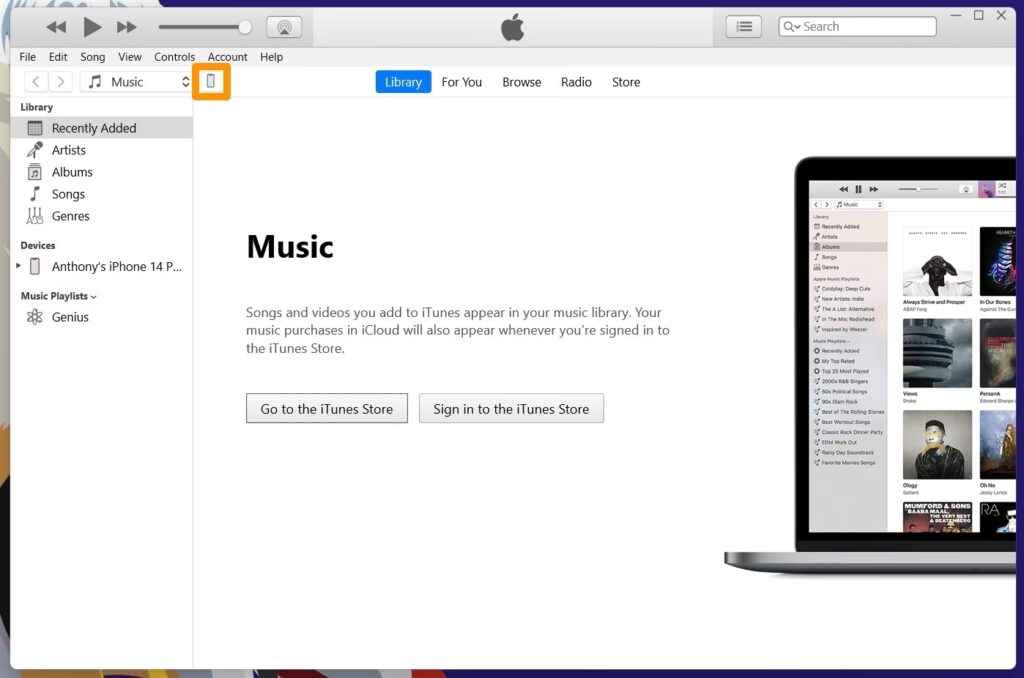Open the Up Next list view icon
1024x678 pixels.
tap(743, 27)
